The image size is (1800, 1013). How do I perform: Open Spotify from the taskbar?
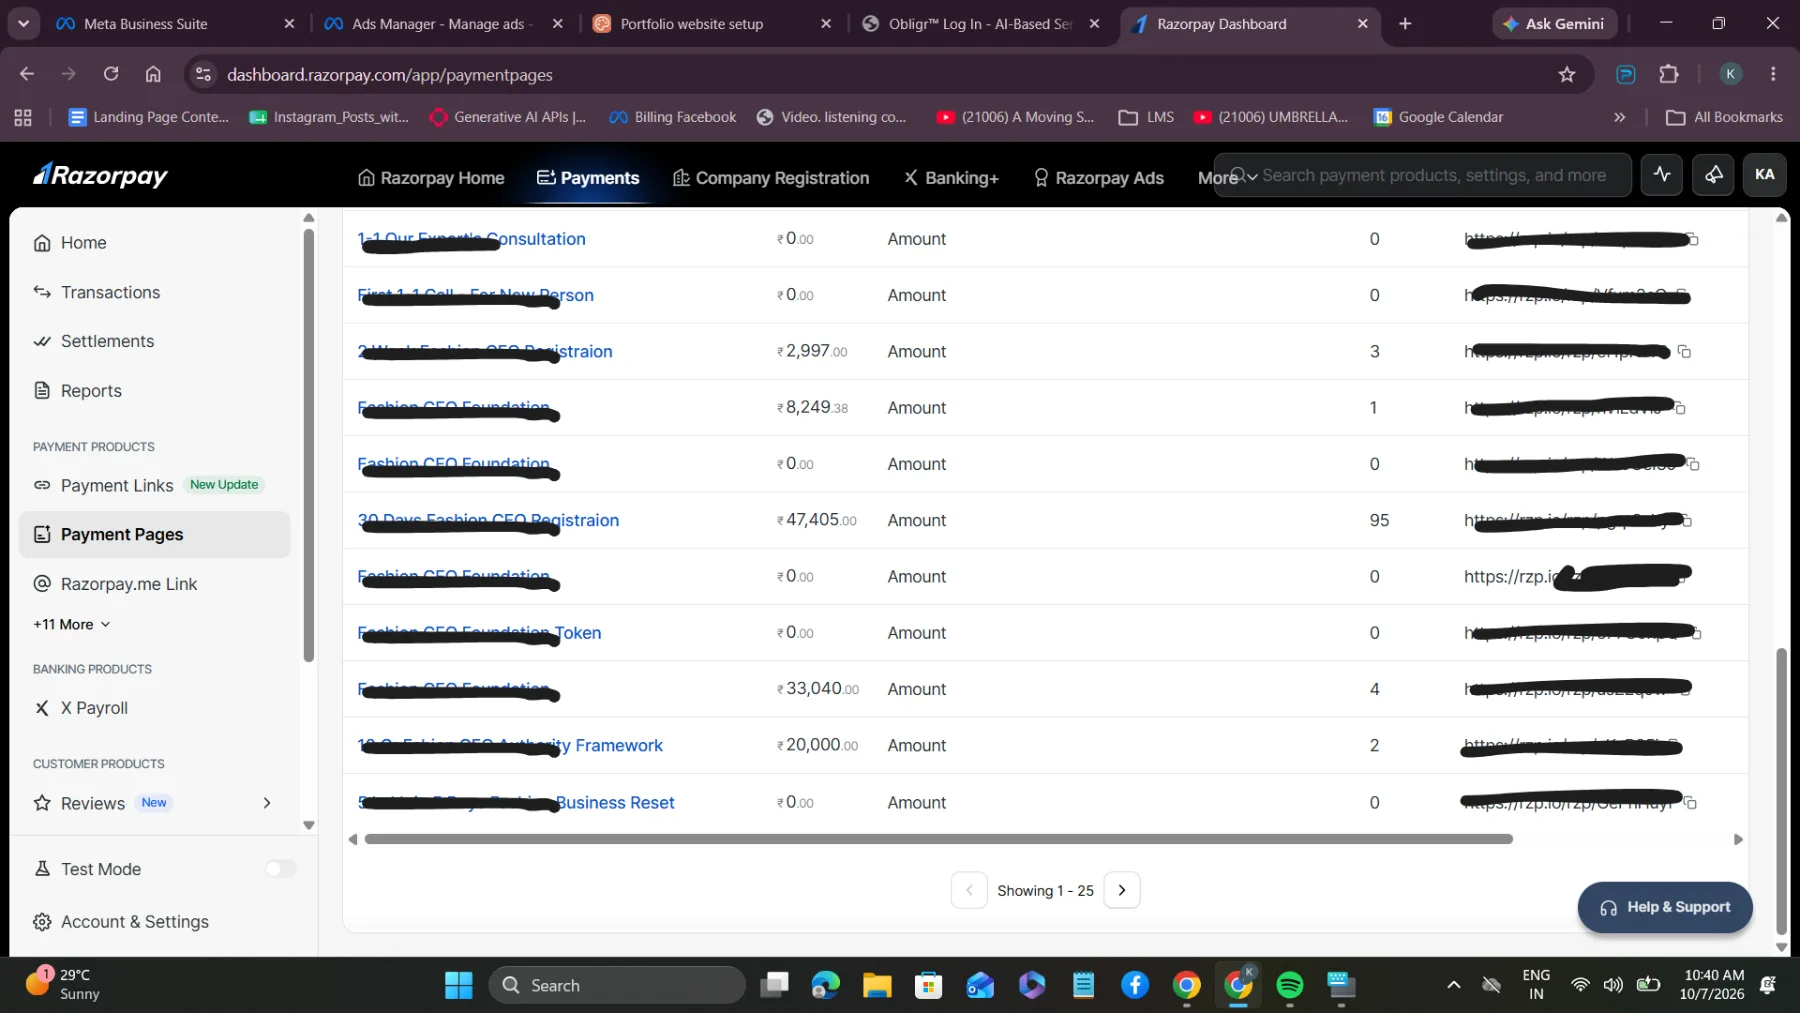[1290, 986]
